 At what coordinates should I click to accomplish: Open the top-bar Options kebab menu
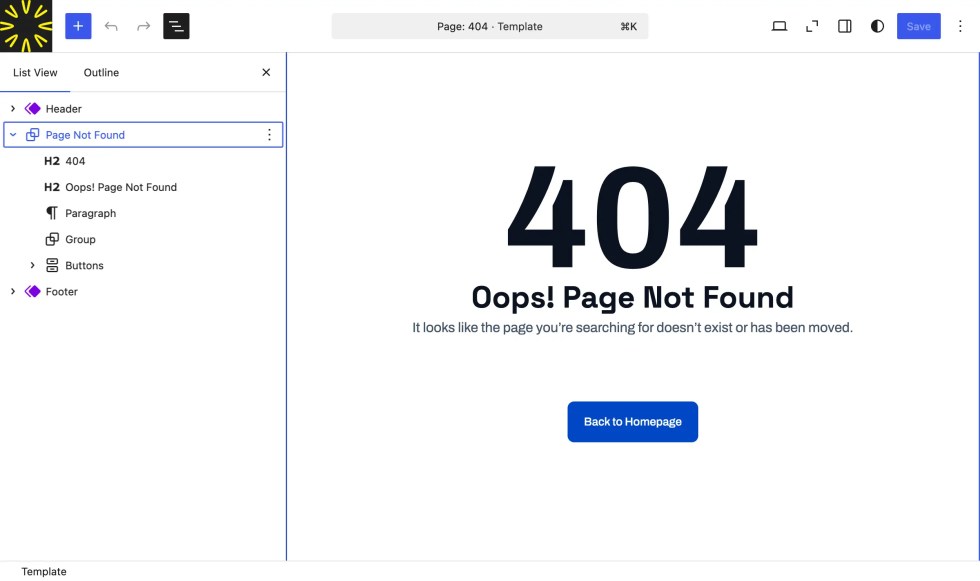click(960, 26)
